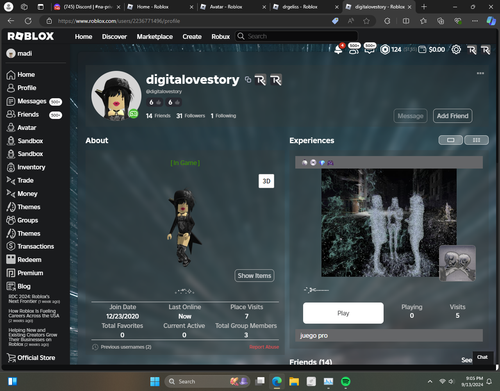Viewport: 500px width, 391px height.
Task: Click the Roblox logo
Action: pos(31,36)
